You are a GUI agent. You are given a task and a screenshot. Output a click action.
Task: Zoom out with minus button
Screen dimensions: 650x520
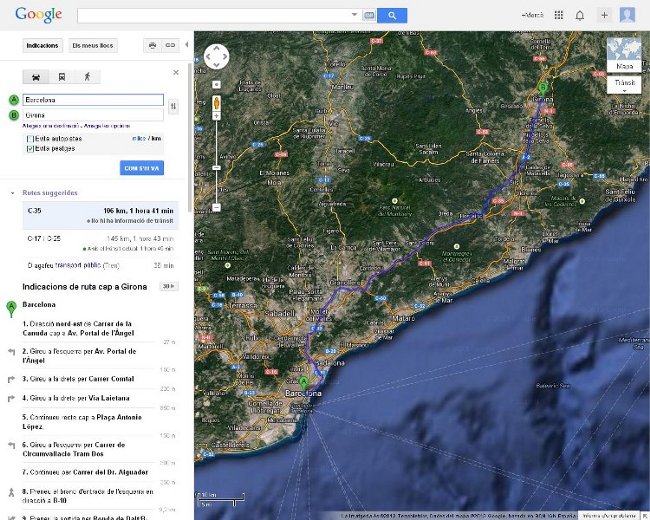pyautogui.click(x=216, y=207)
